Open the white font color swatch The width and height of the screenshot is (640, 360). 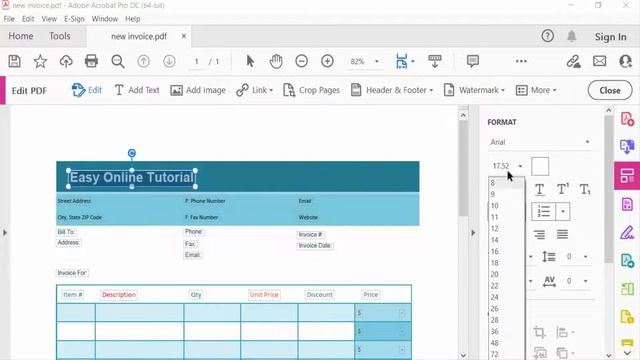pos(540,166)
